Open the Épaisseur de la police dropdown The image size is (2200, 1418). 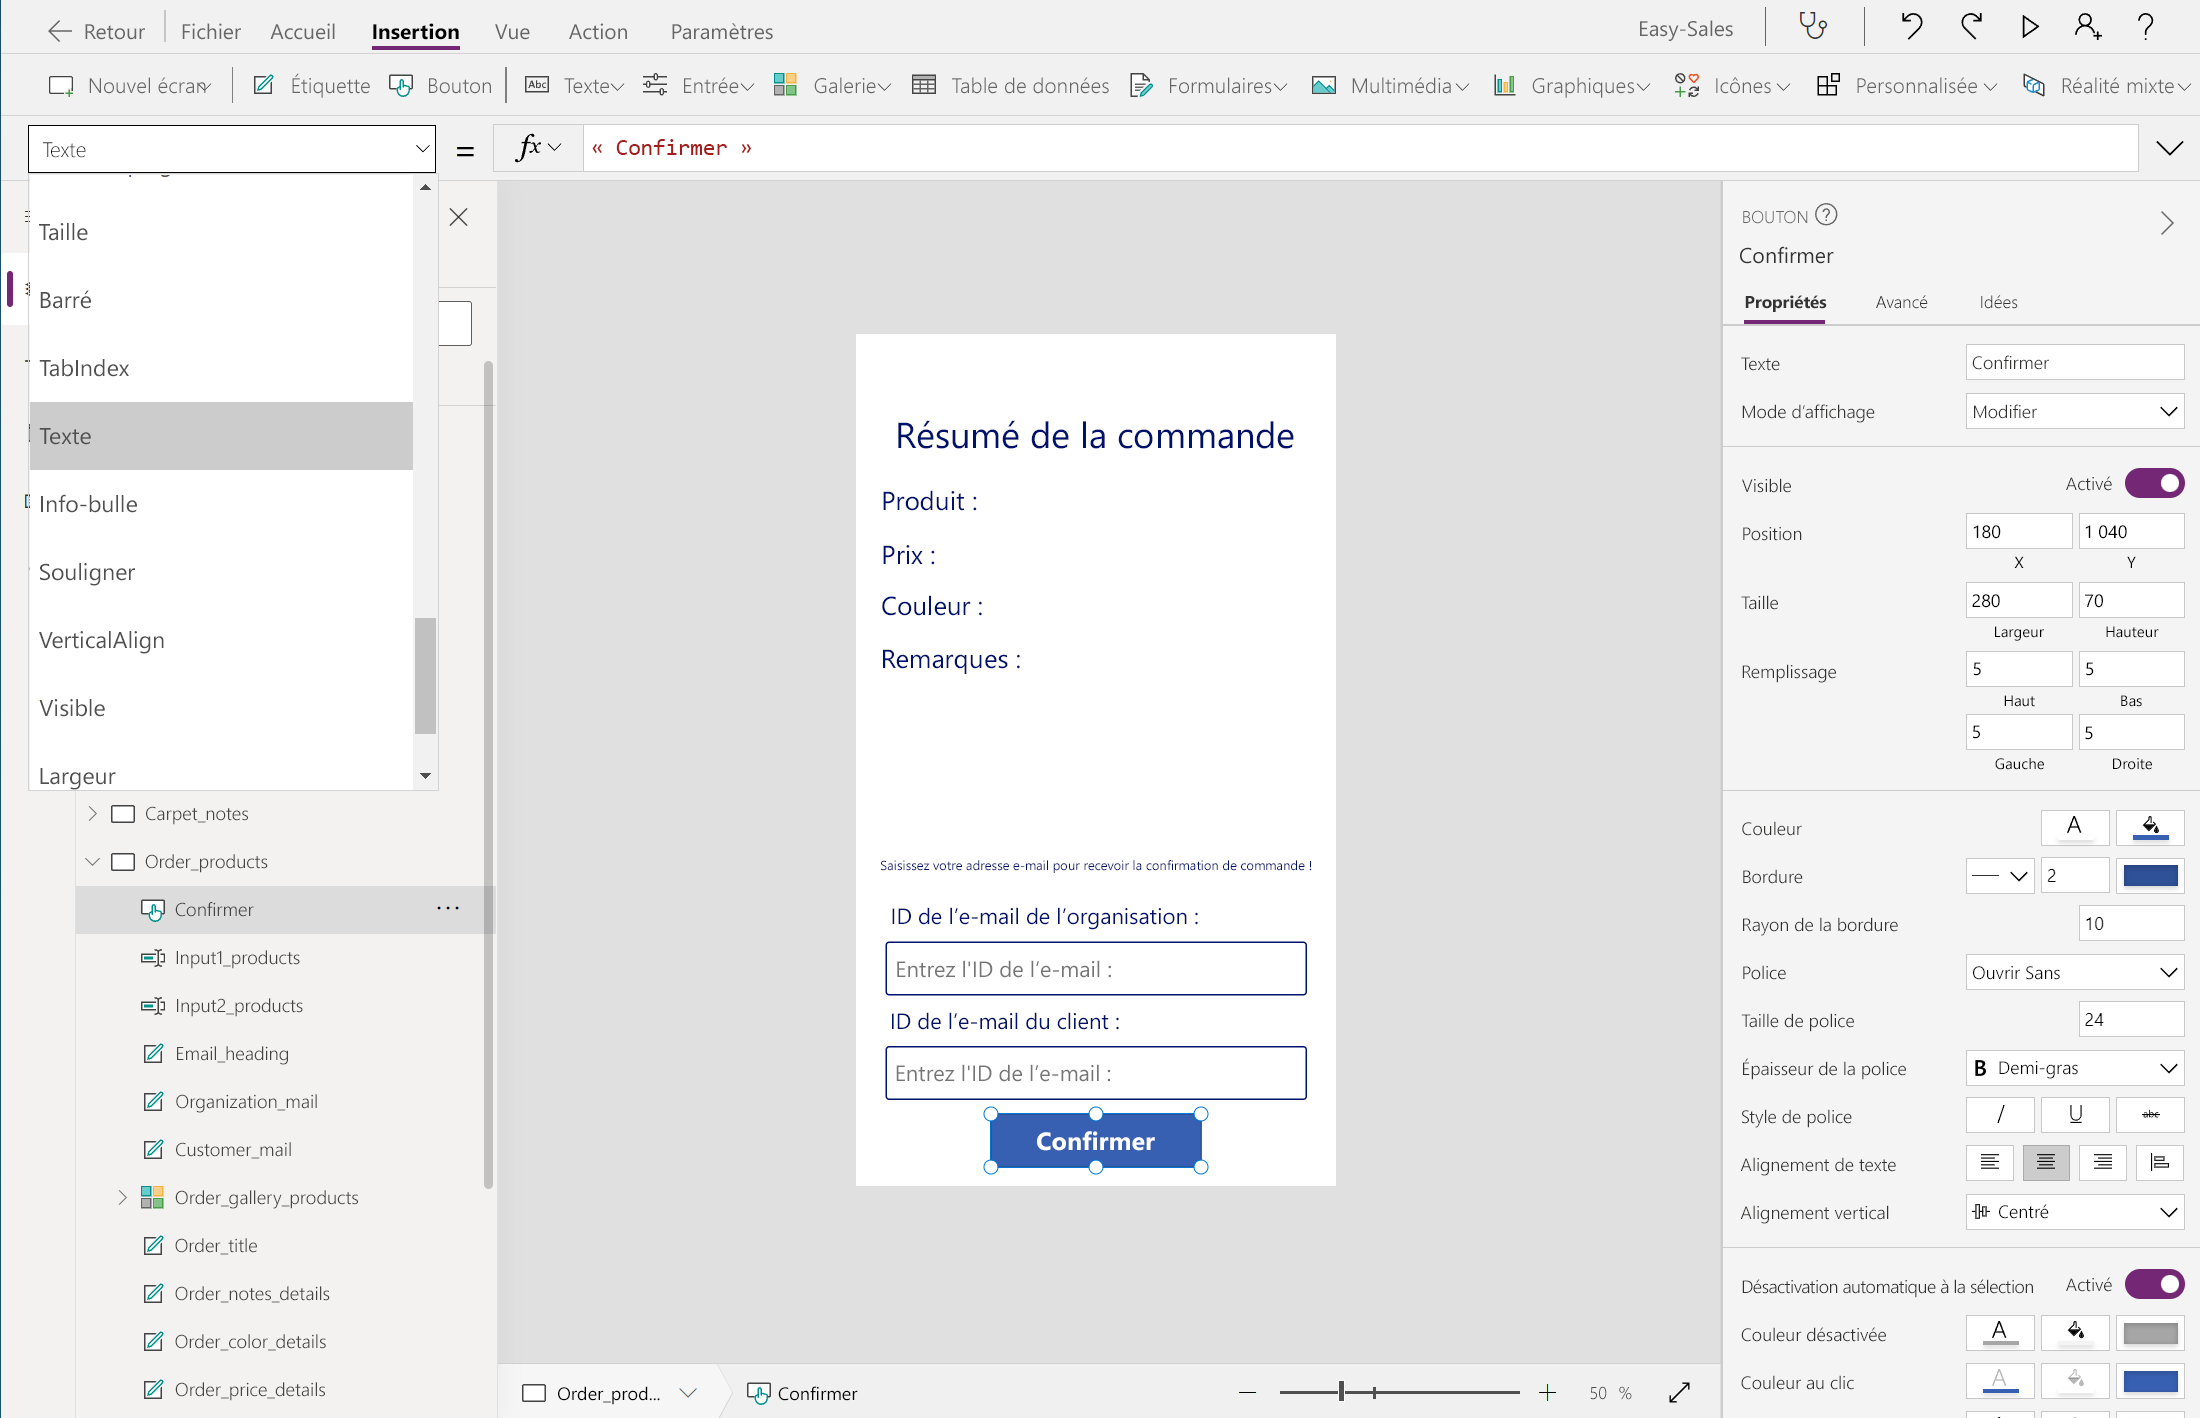tap(2075, 1068)
